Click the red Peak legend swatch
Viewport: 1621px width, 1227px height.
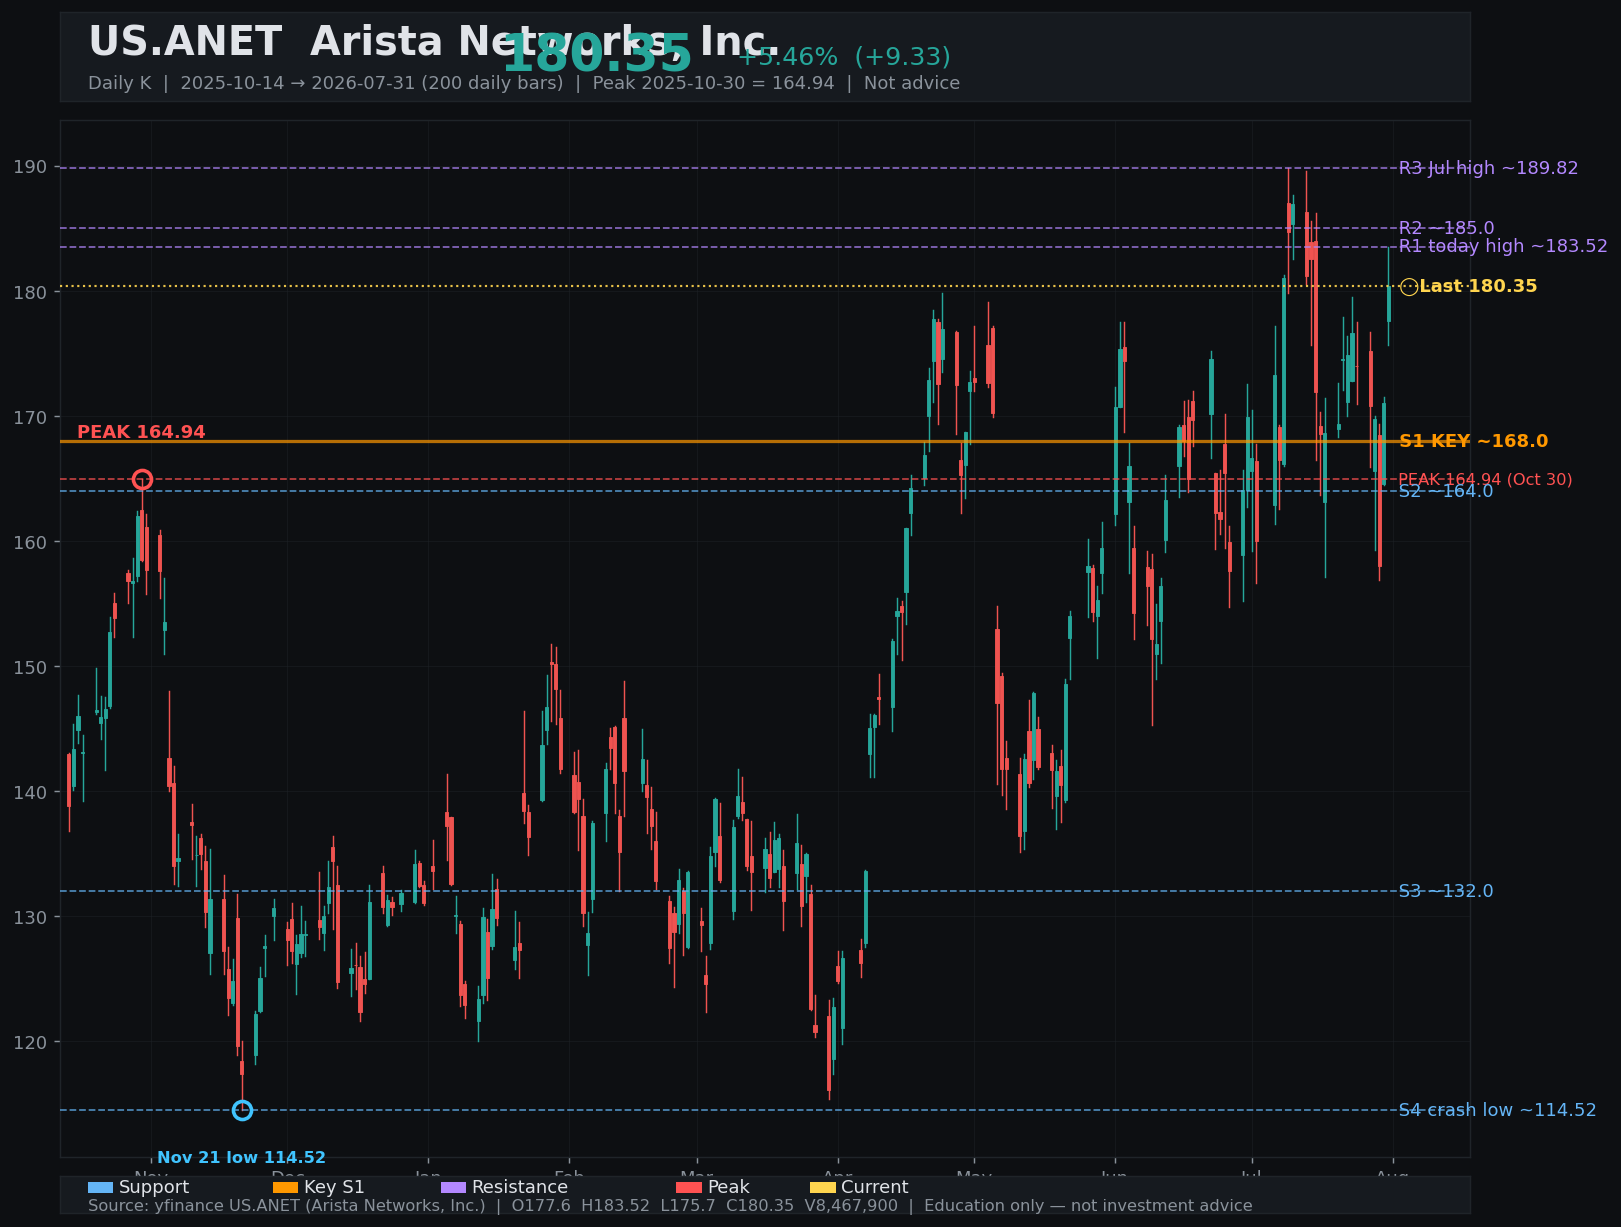pyautogui.click(x=689, y=1187)
